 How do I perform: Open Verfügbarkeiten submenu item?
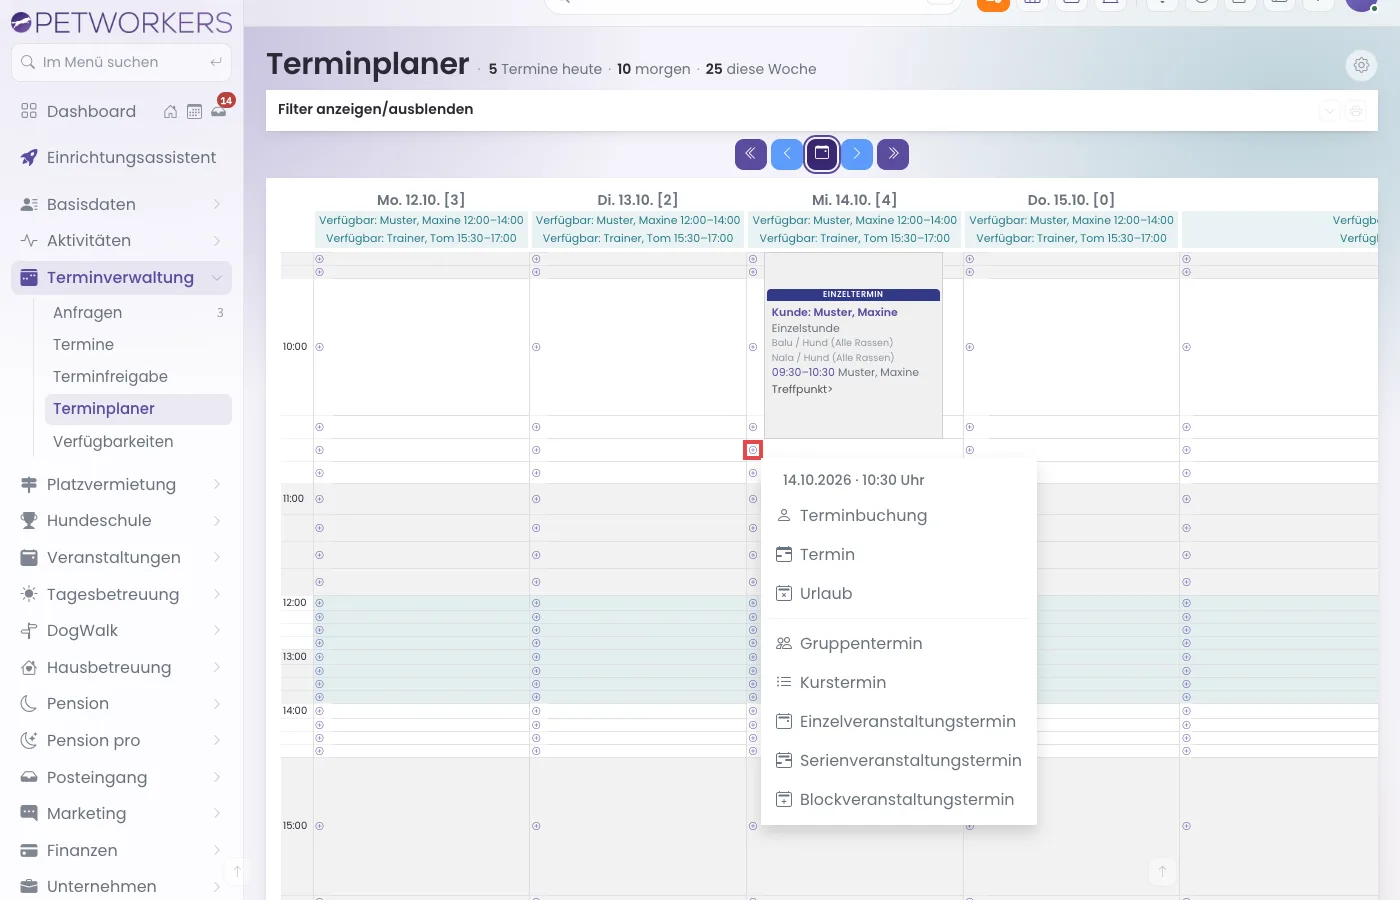[138, 441]
